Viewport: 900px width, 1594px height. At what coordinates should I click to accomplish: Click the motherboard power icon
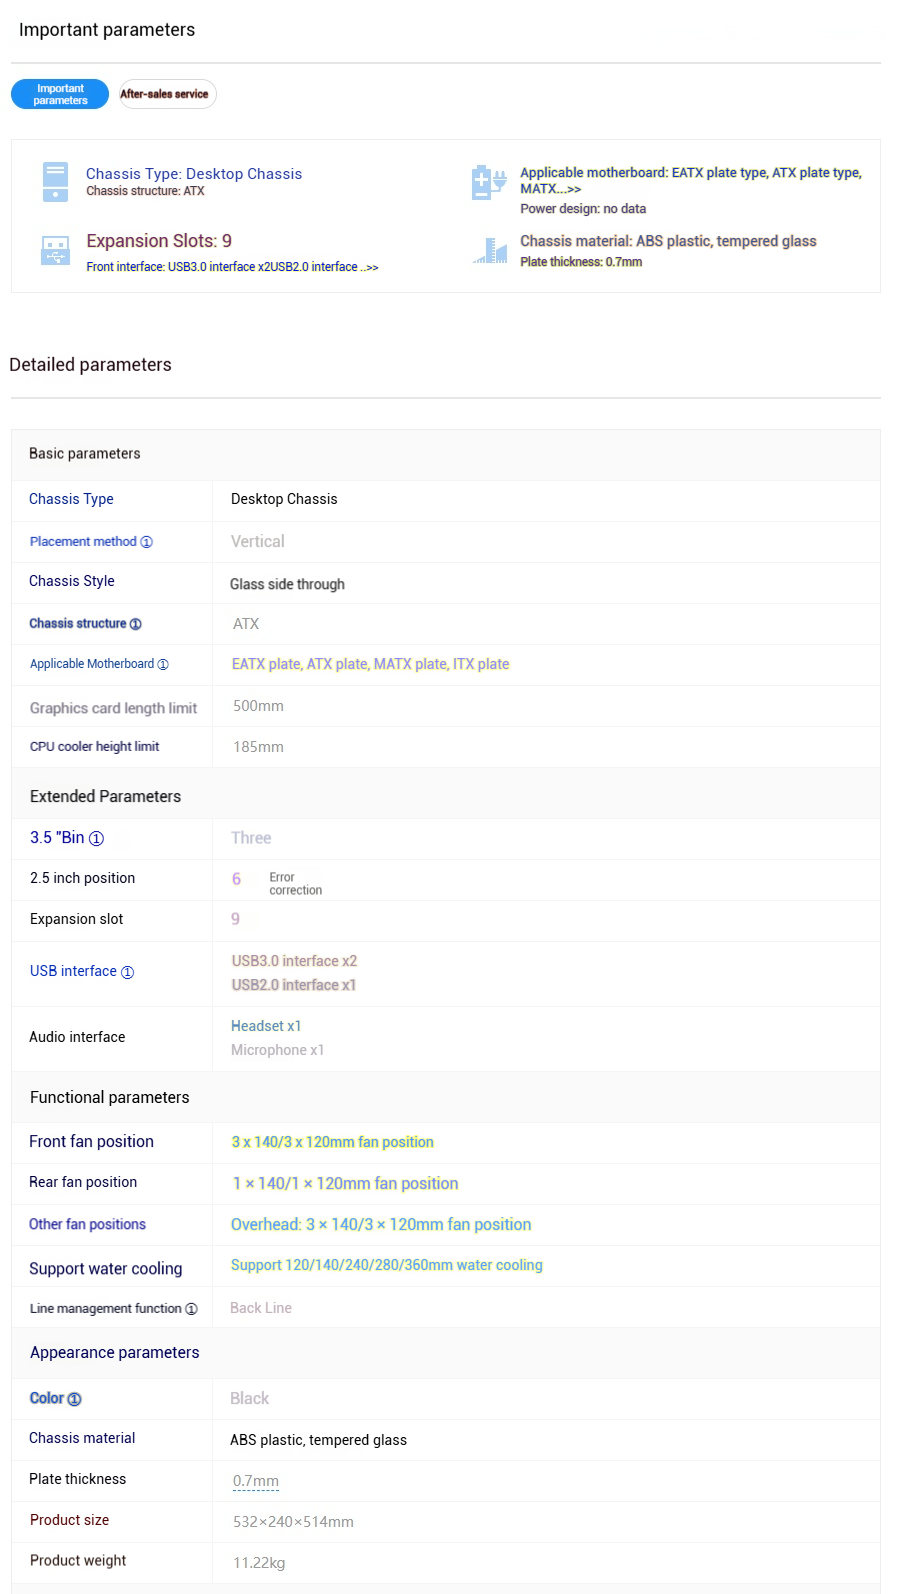coord(489,182)
